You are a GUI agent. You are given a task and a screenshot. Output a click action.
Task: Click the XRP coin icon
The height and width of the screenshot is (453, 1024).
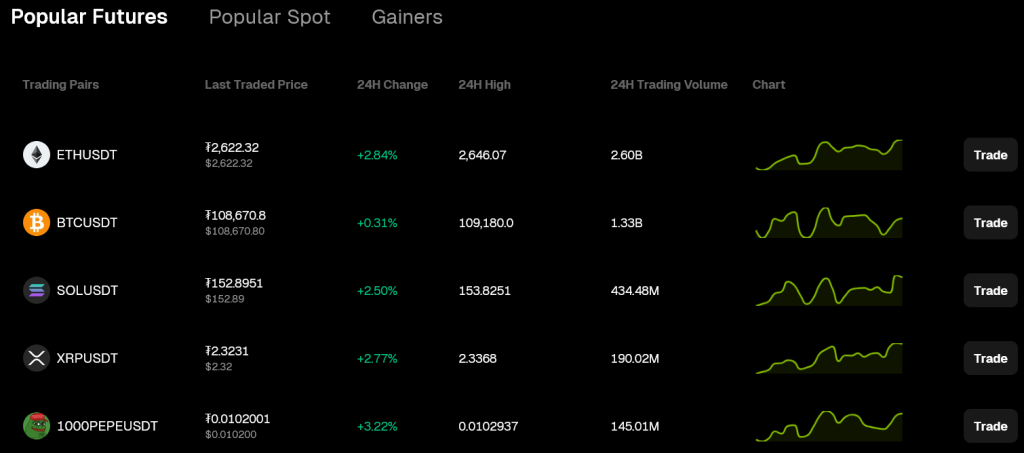point(36,358)
